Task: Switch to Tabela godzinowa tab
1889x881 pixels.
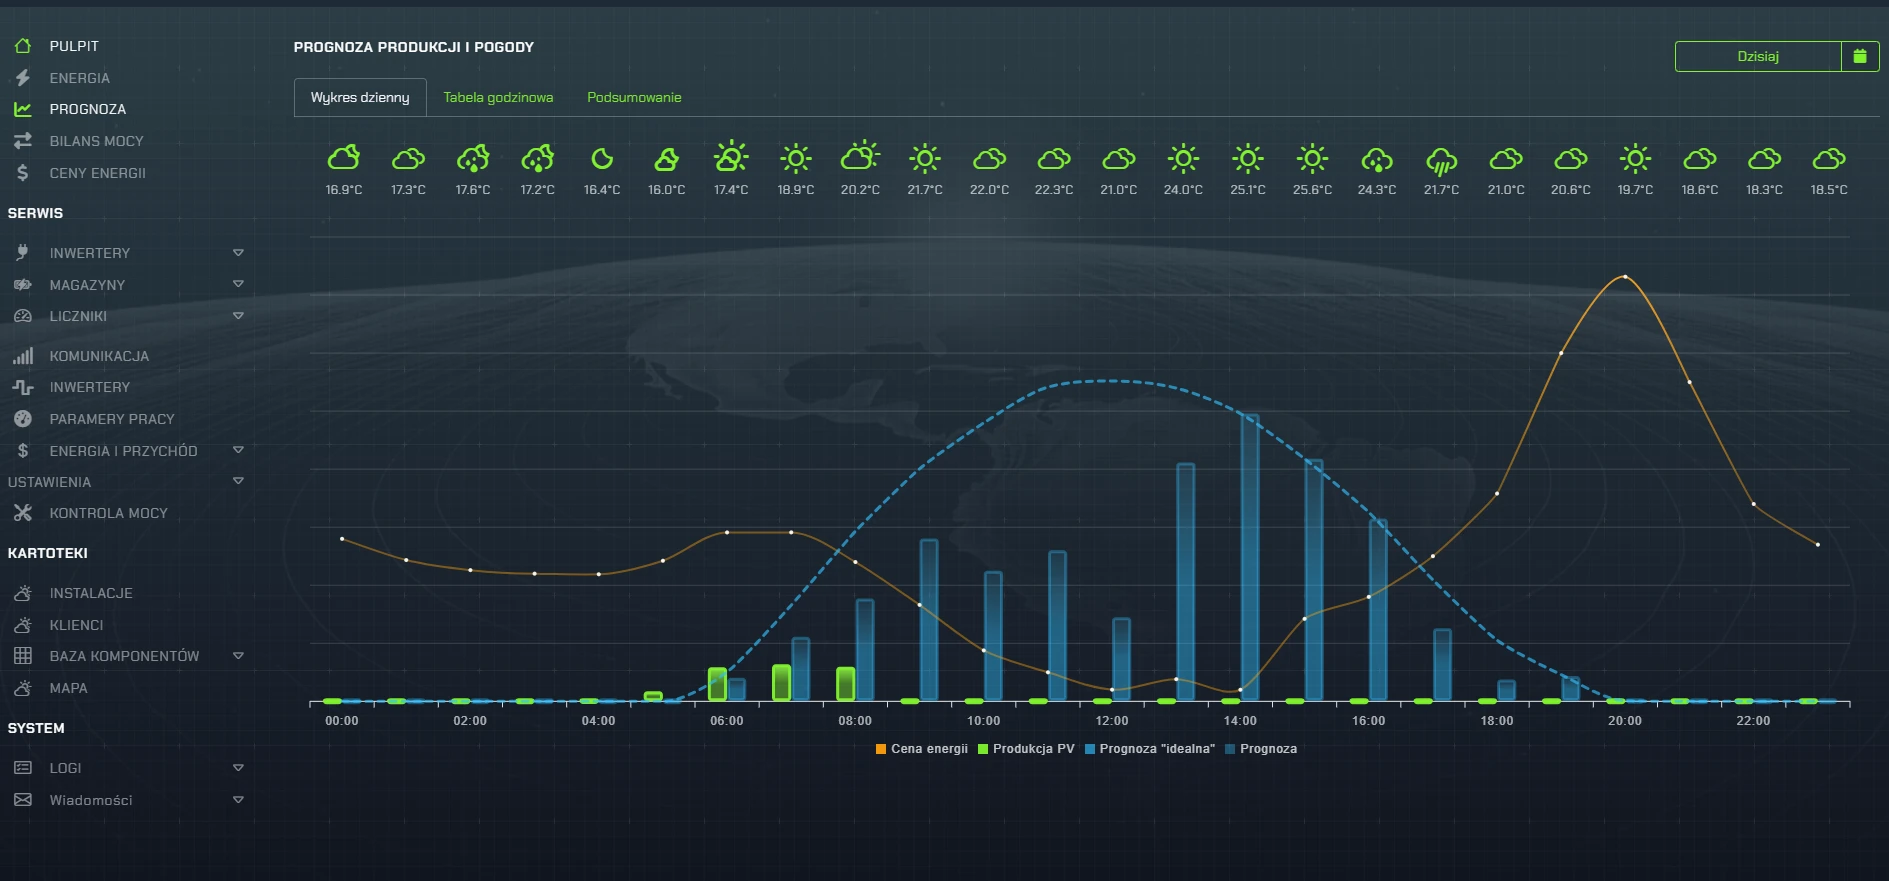Action: (x=498, y=97)
